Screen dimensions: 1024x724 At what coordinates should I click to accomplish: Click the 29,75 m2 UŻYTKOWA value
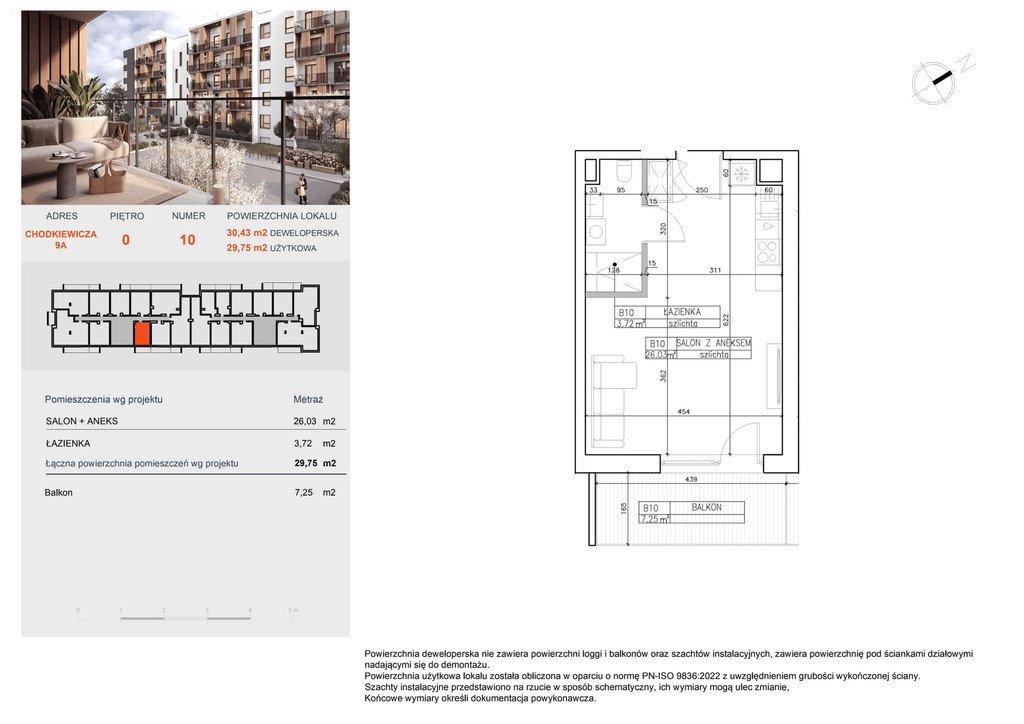coord(271,247)
